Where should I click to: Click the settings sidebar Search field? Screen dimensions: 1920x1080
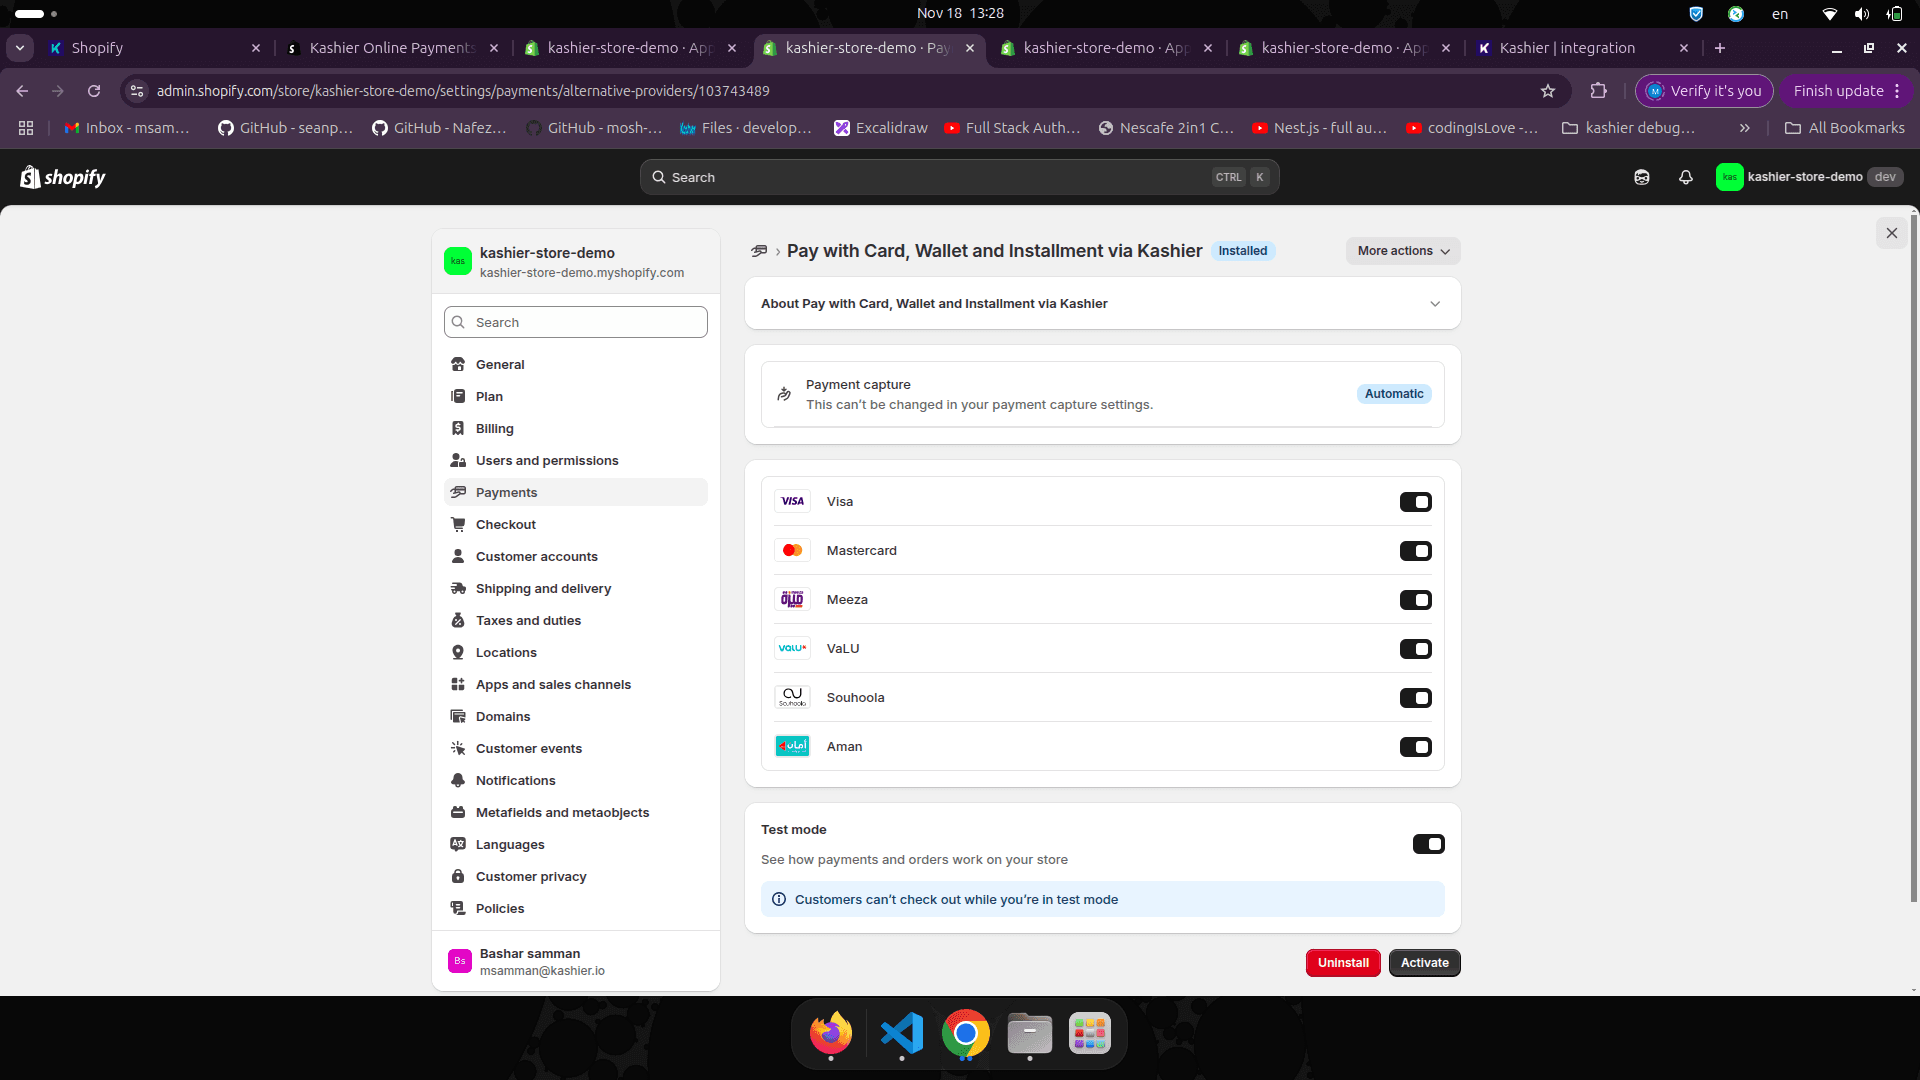(x=576, y=322)
